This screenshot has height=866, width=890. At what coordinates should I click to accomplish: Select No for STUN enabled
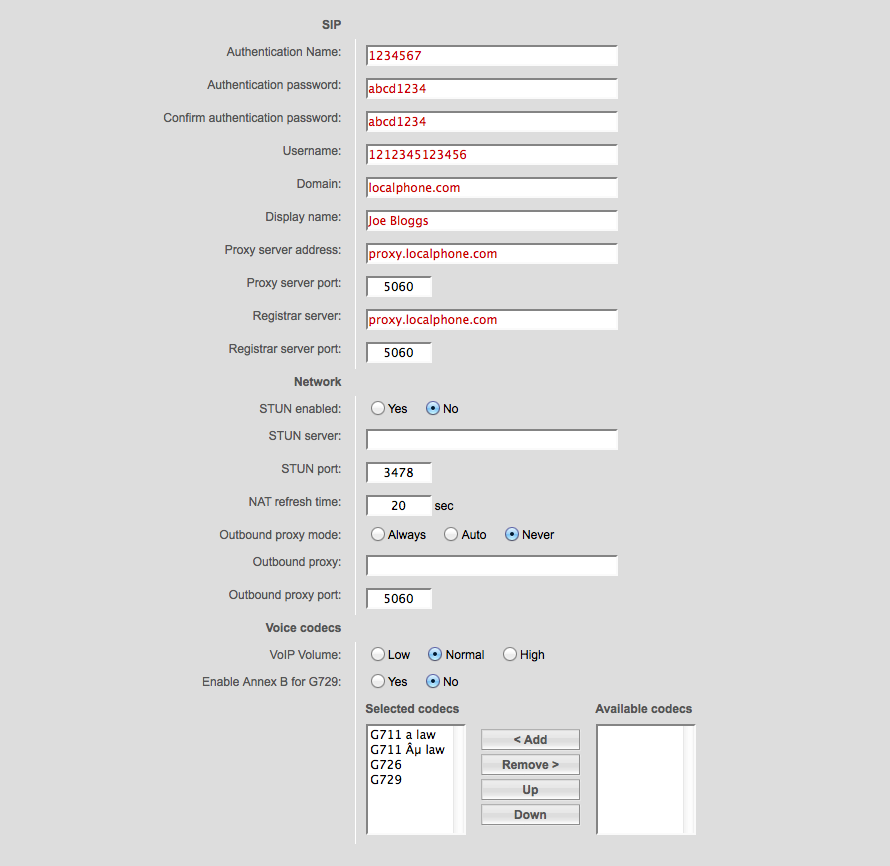pyautogui.click(x=433, y=409)
